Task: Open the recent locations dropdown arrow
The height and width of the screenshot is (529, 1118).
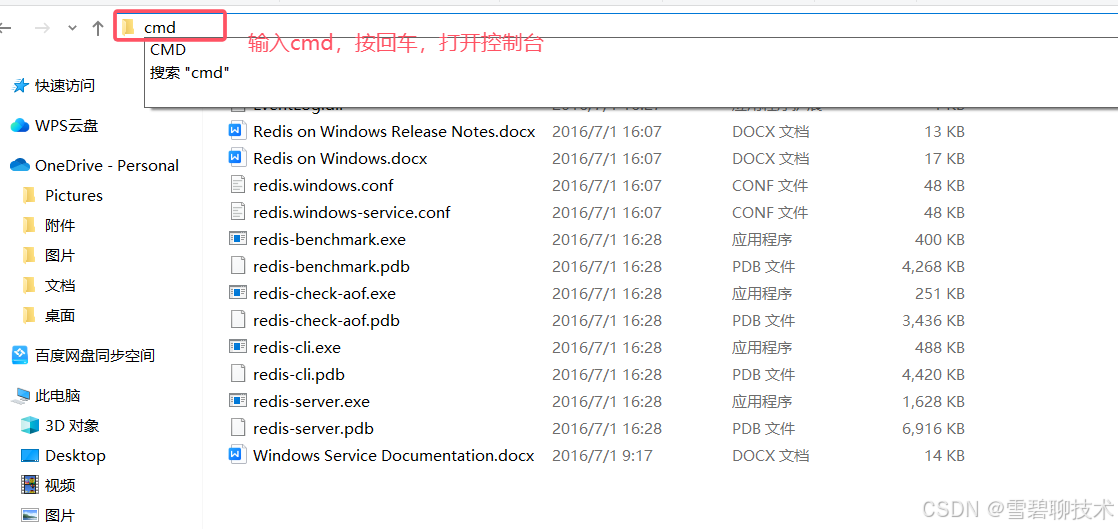Action: 72,28
